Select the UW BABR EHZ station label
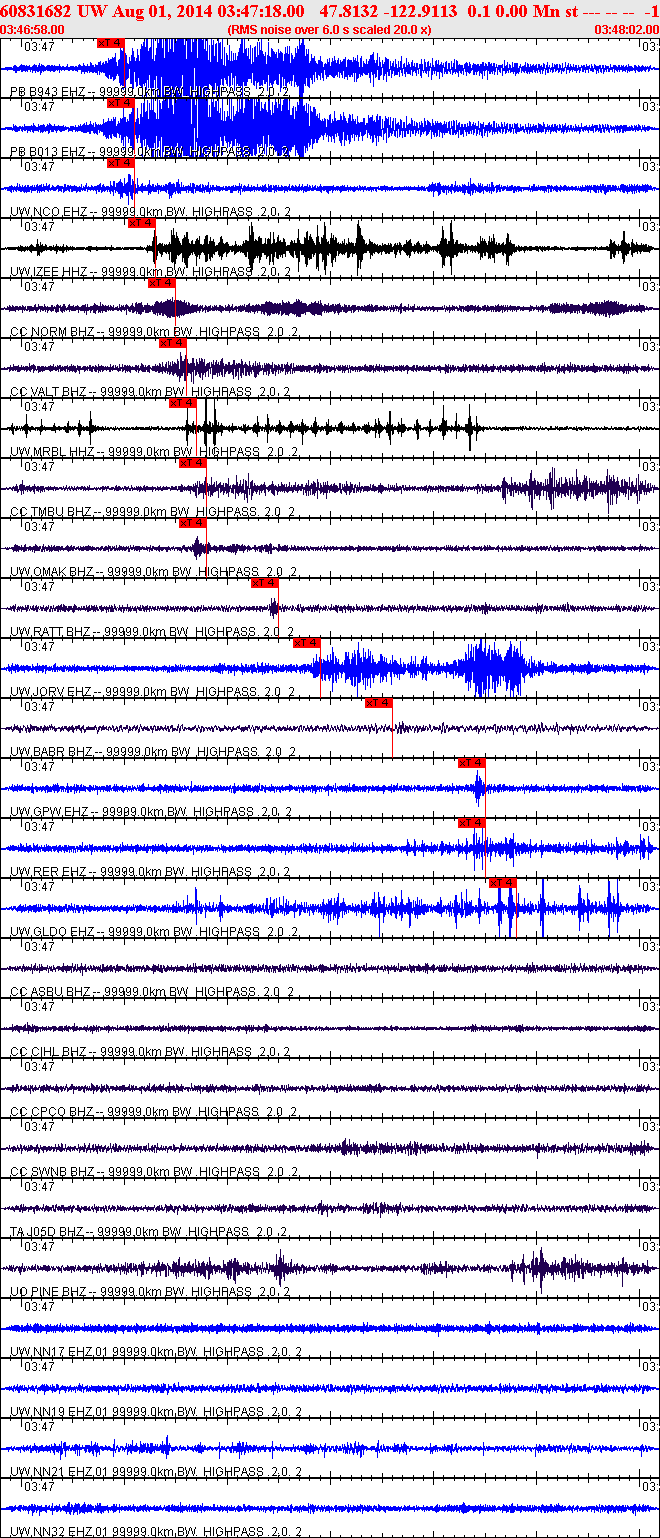Image resolution: width=660 pixels, height=1538 pixels. tap(153, 752)
